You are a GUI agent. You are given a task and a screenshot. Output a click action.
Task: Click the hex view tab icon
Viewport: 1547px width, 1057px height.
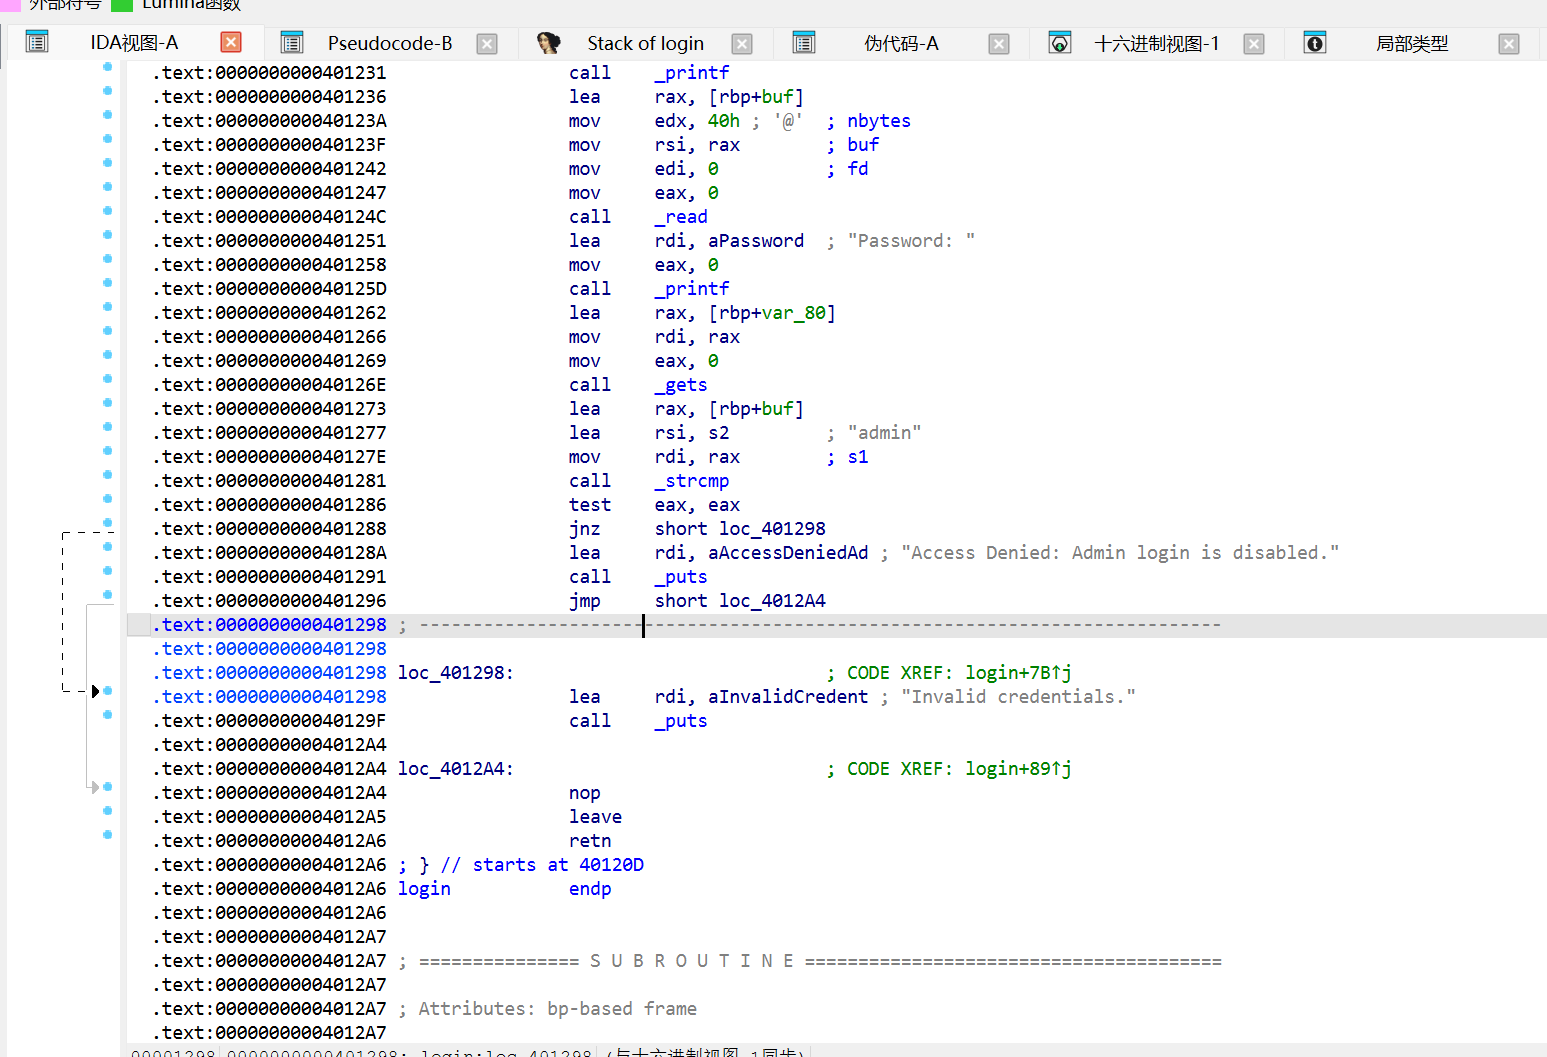[x=1060, y=42]
